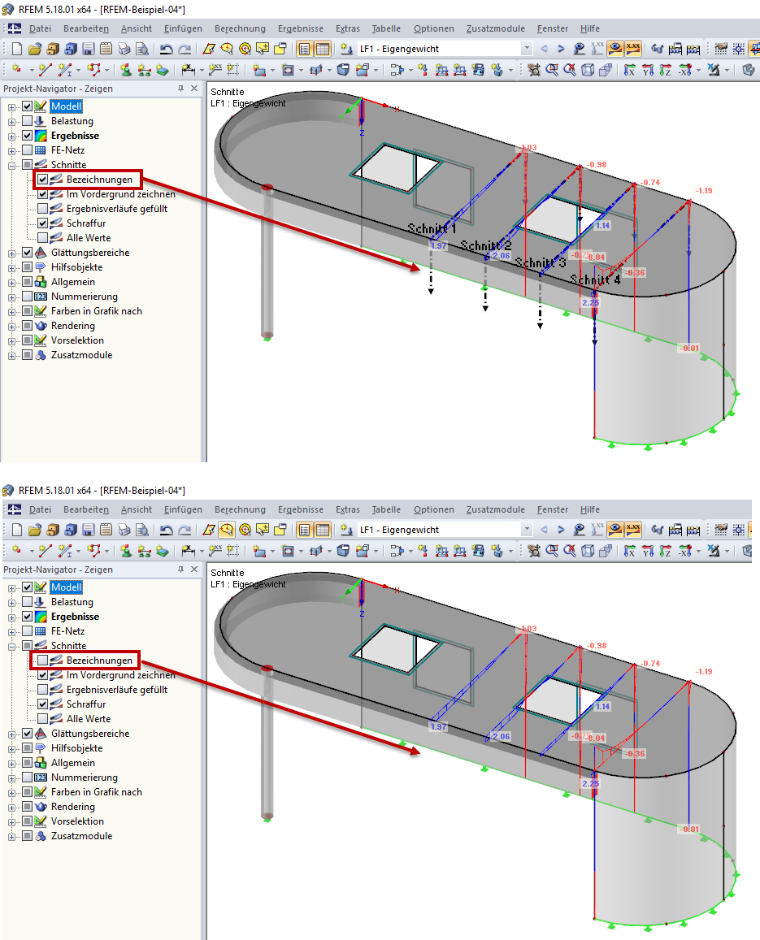This screenshot has height=940, width=760.
Task: Click the Isometric box view icon in upper window
Action: [588, 70]
